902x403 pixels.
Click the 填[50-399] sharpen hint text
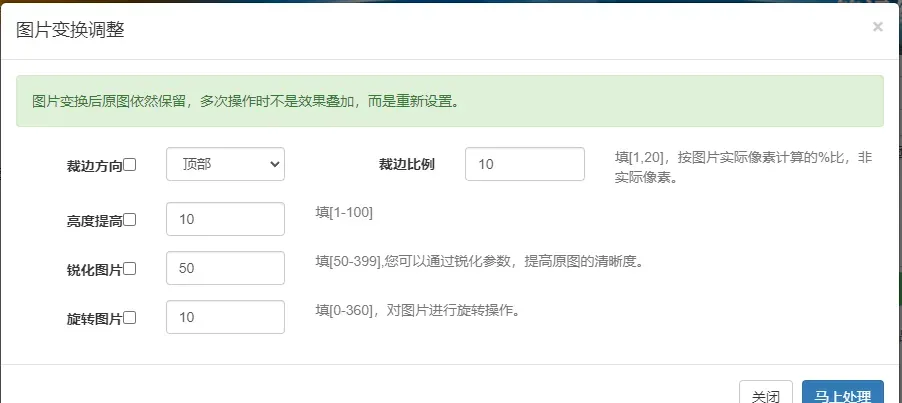click(478, 262)
